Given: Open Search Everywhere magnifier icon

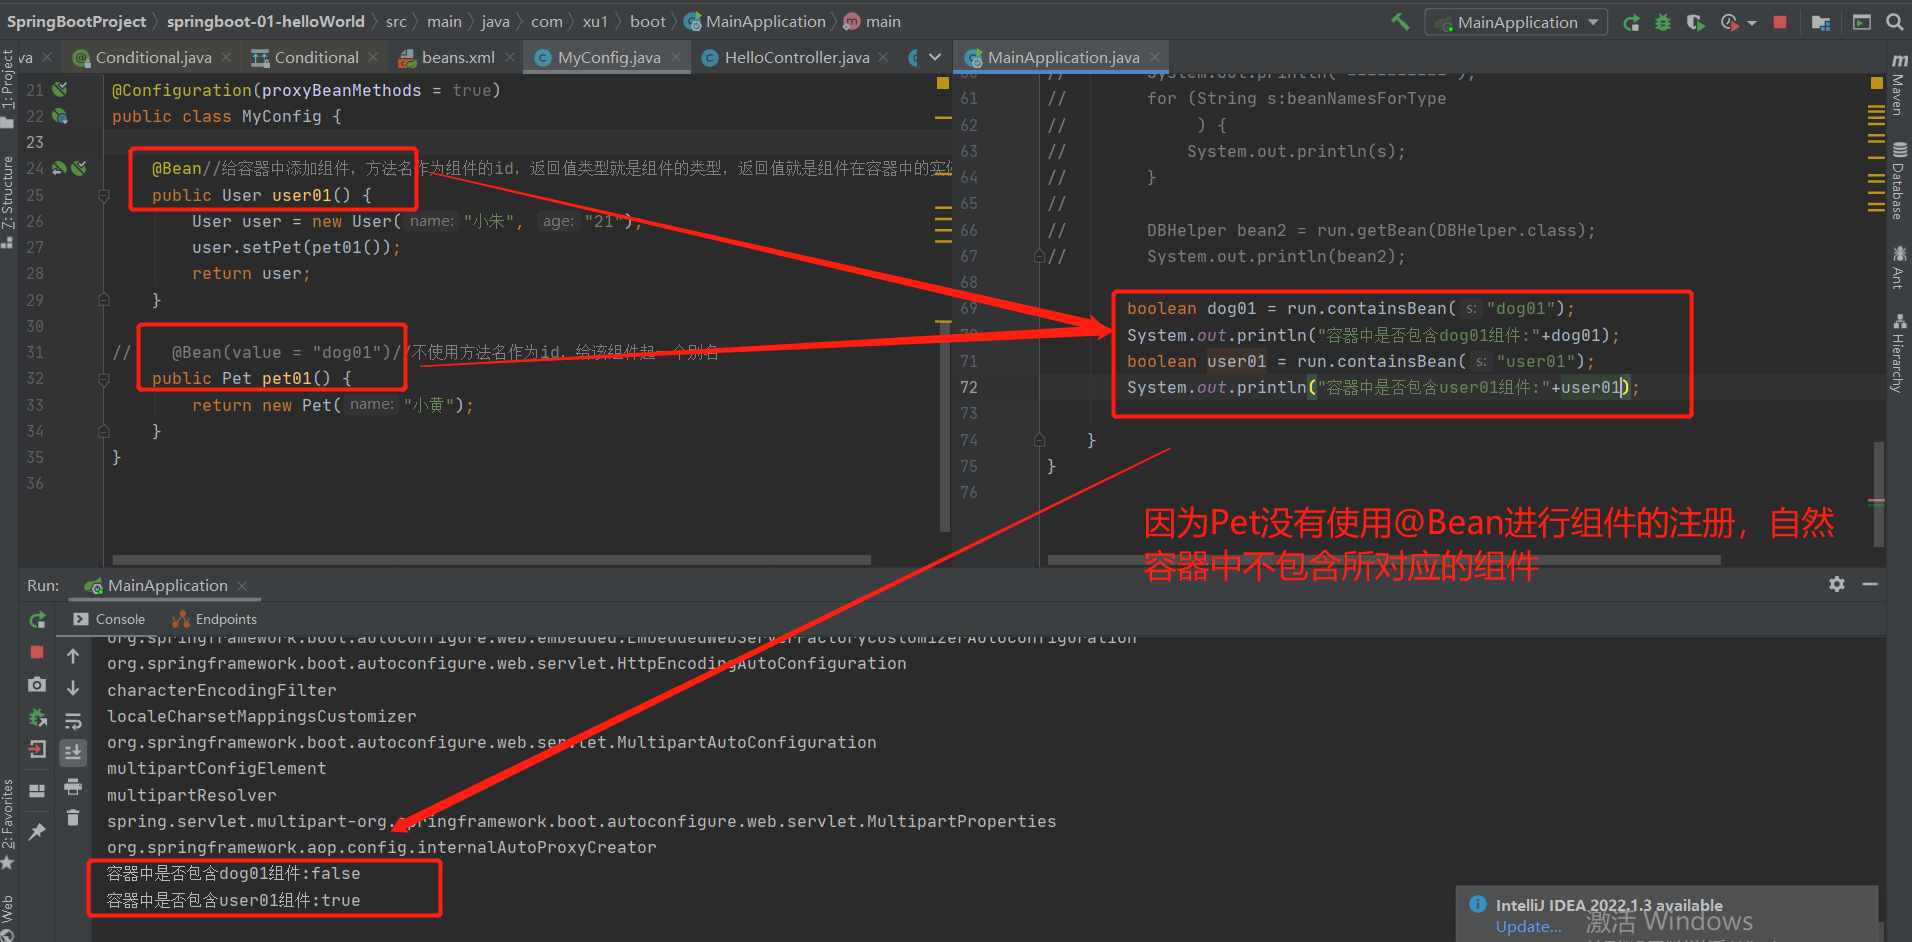Looking at the screenshot, I should 1894,22.
